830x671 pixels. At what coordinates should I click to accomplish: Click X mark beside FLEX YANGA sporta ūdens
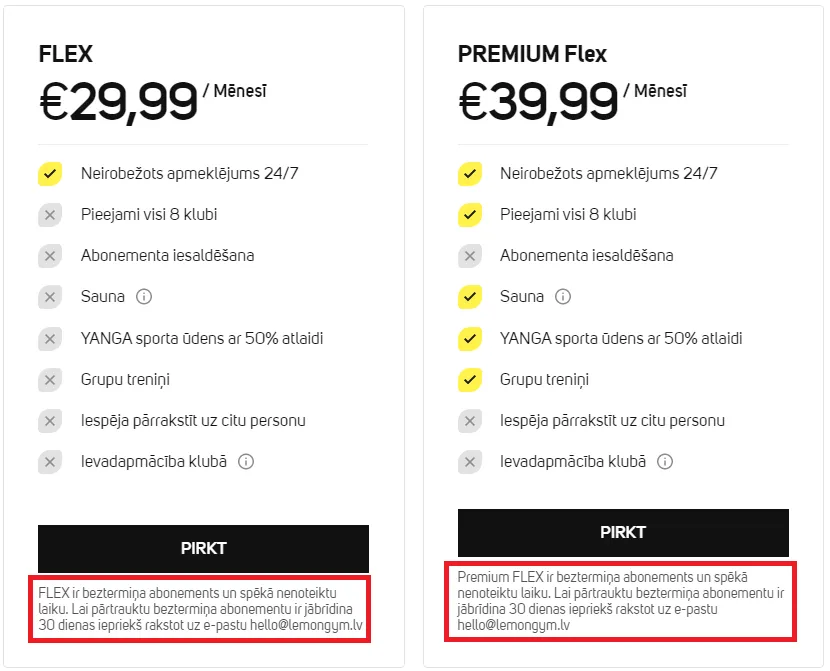(50, 339)
